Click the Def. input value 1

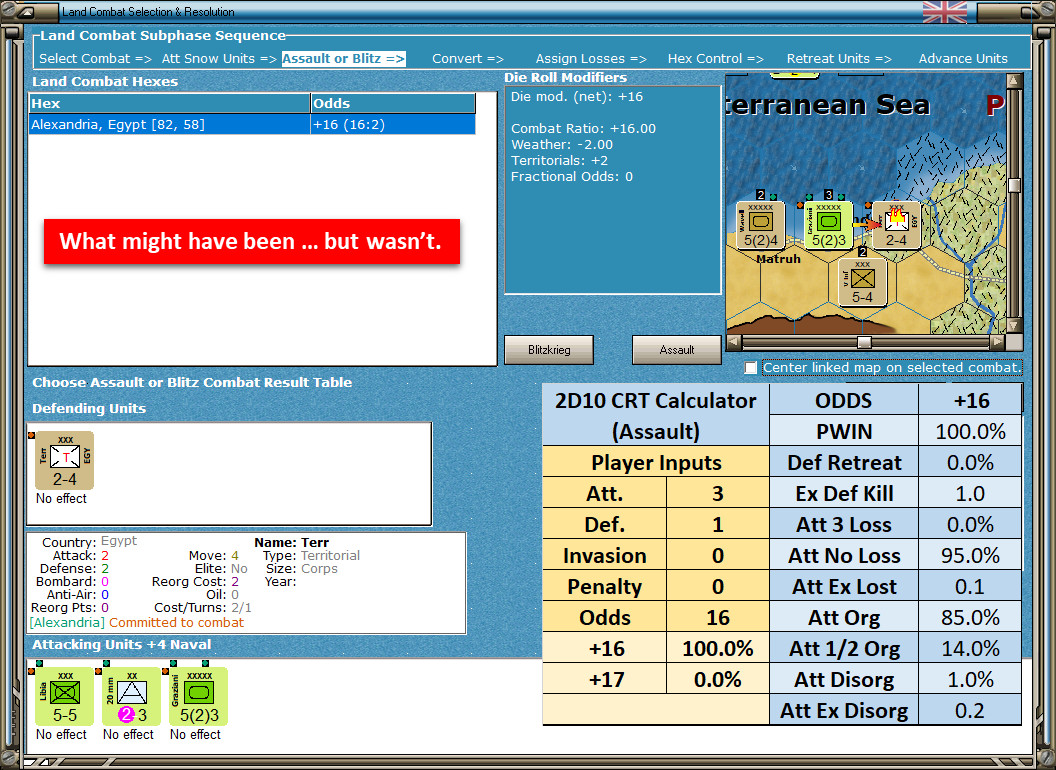(x=718, y=525)
